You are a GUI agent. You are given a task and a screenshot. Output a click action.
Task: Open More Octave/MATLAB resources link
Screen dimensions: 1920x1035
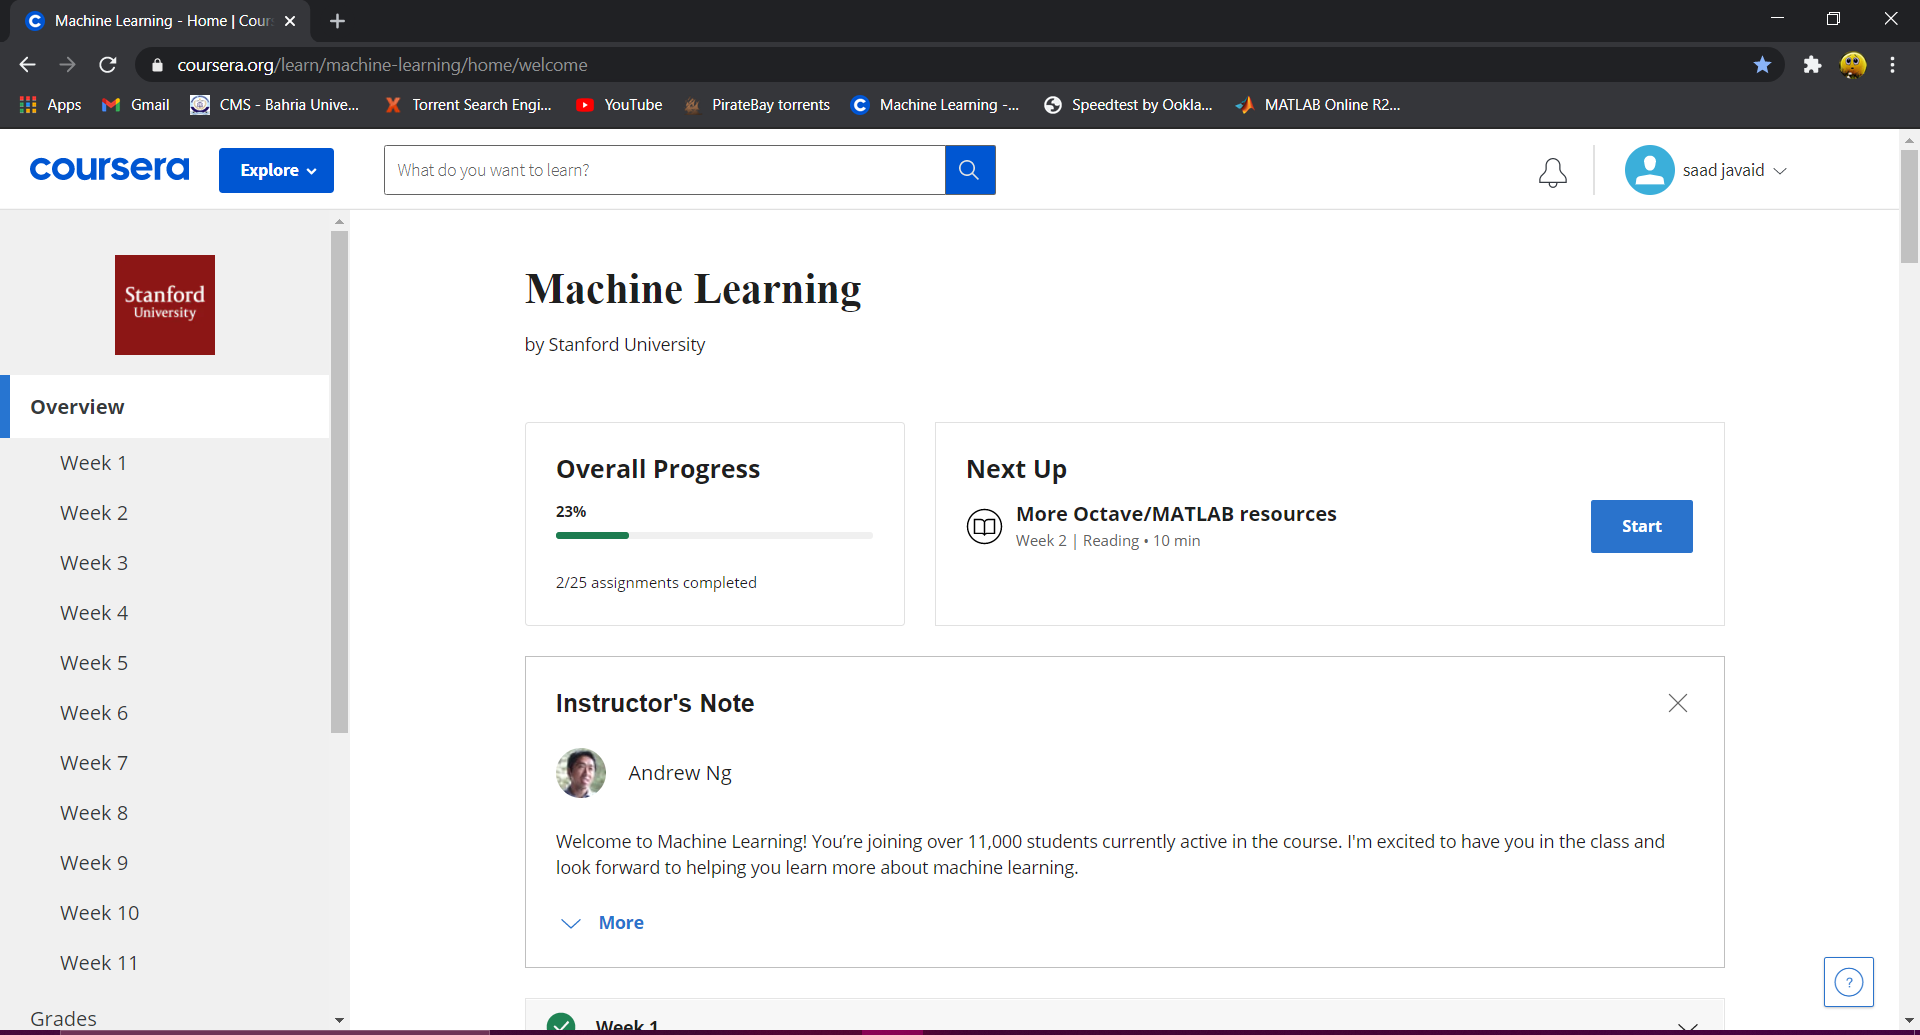pyautogui.click(x=1176, y=514)
